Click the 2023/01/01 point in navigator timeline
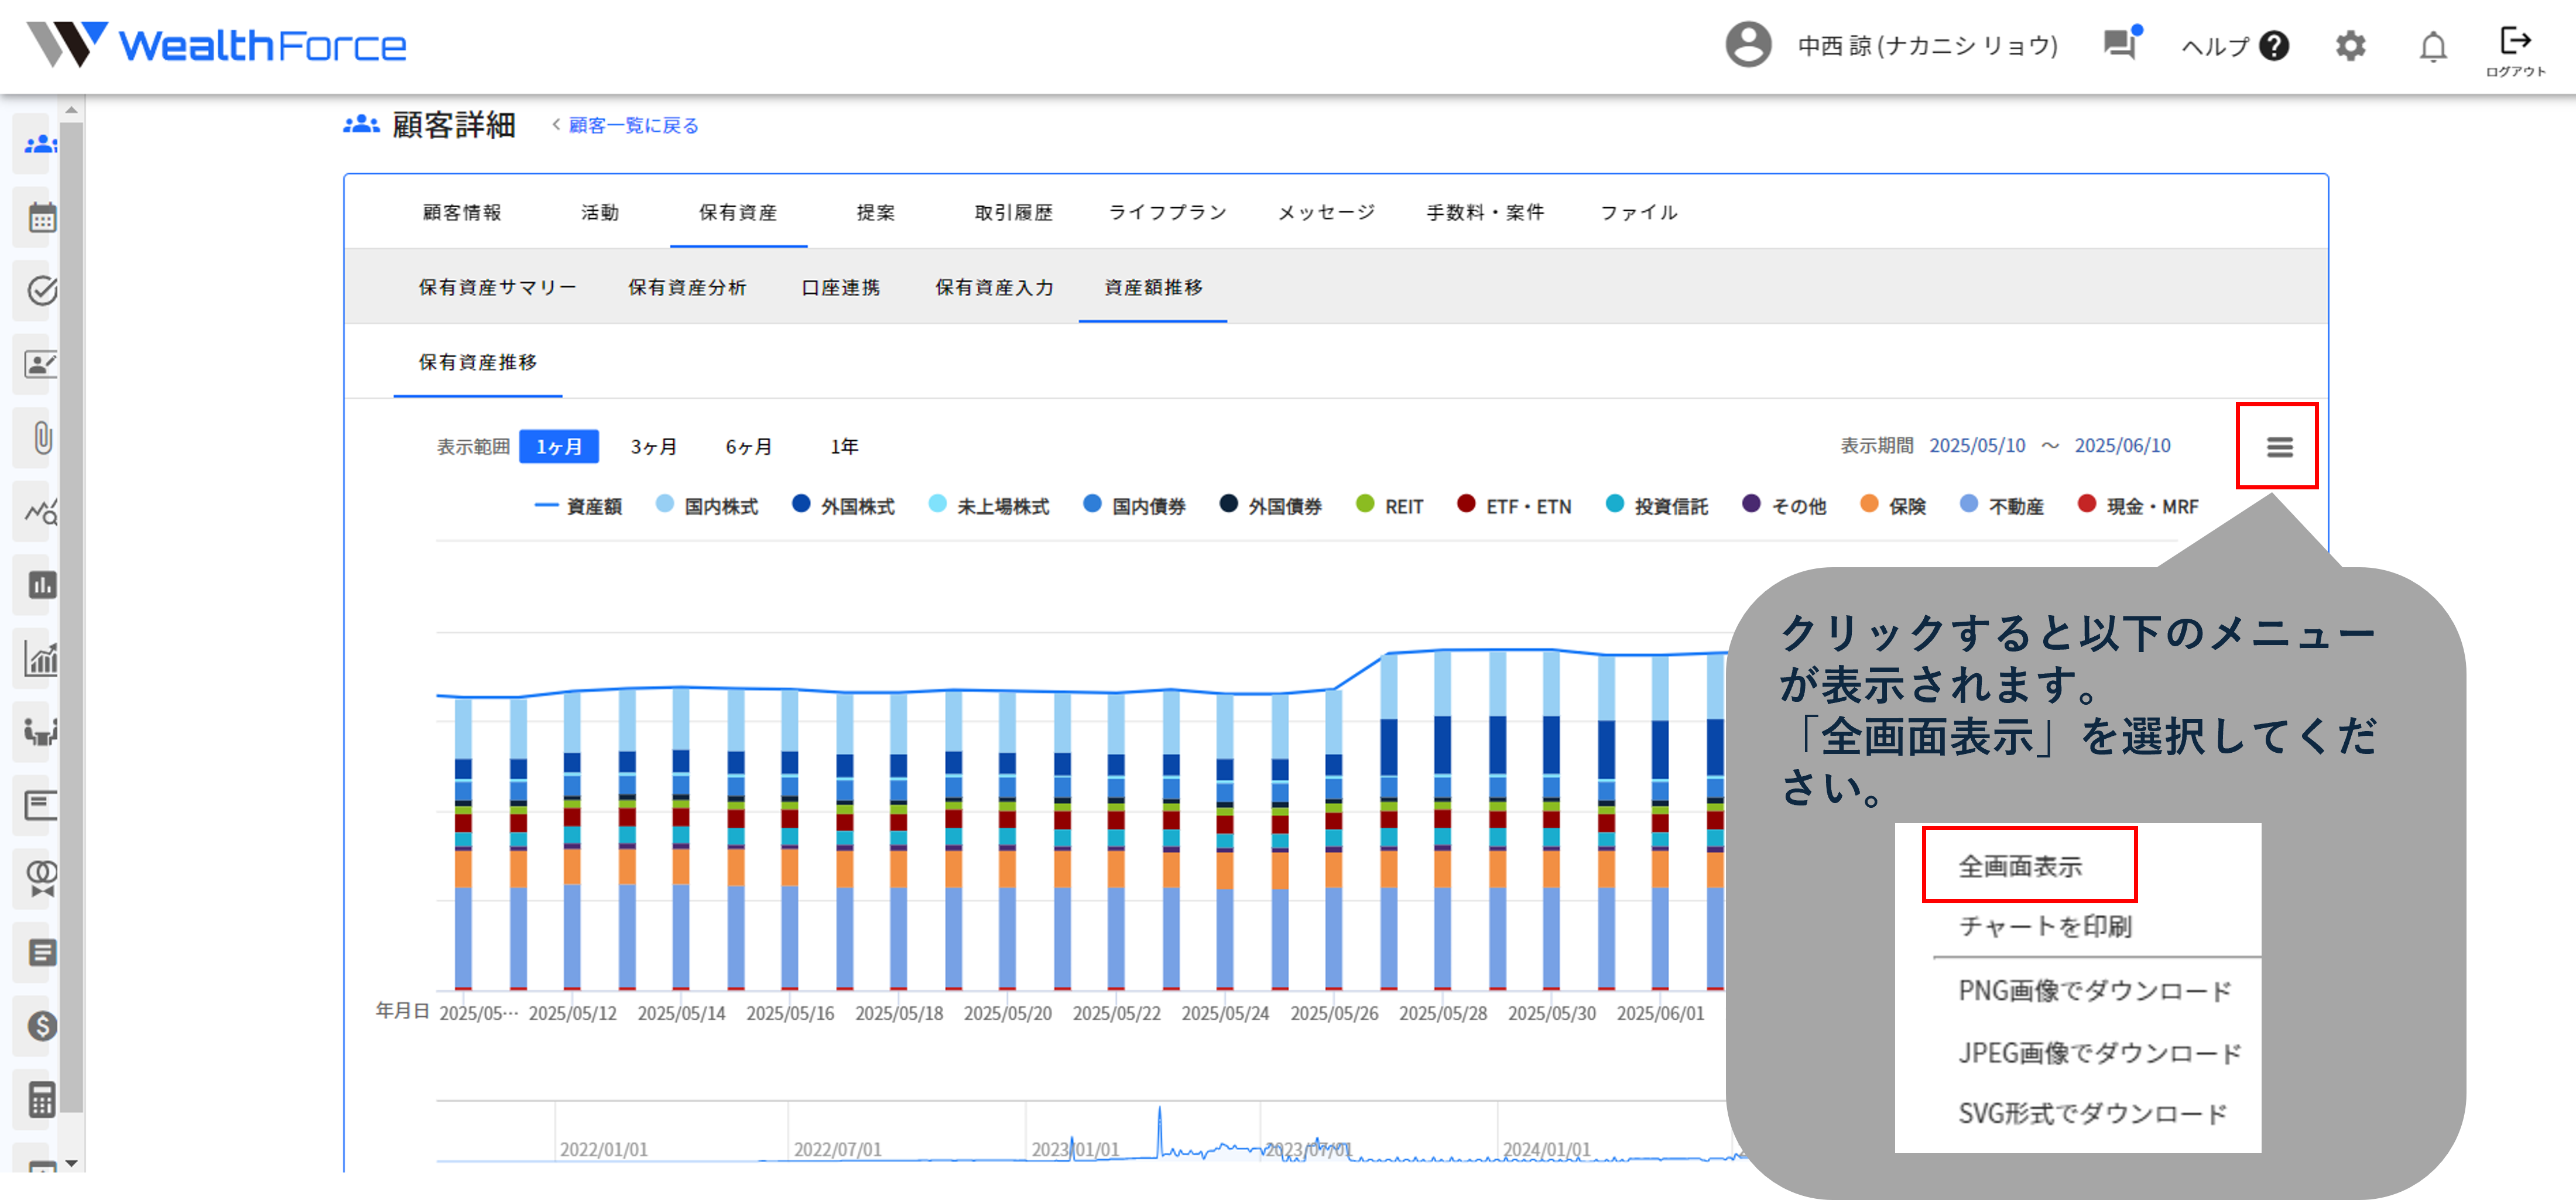2576x1200 pixels. click(1074, 1149)
